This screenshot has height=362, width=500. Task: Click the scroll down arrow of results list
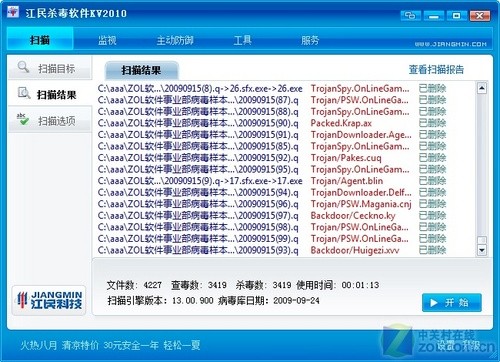pyautogui.click(x=482, y=249)
